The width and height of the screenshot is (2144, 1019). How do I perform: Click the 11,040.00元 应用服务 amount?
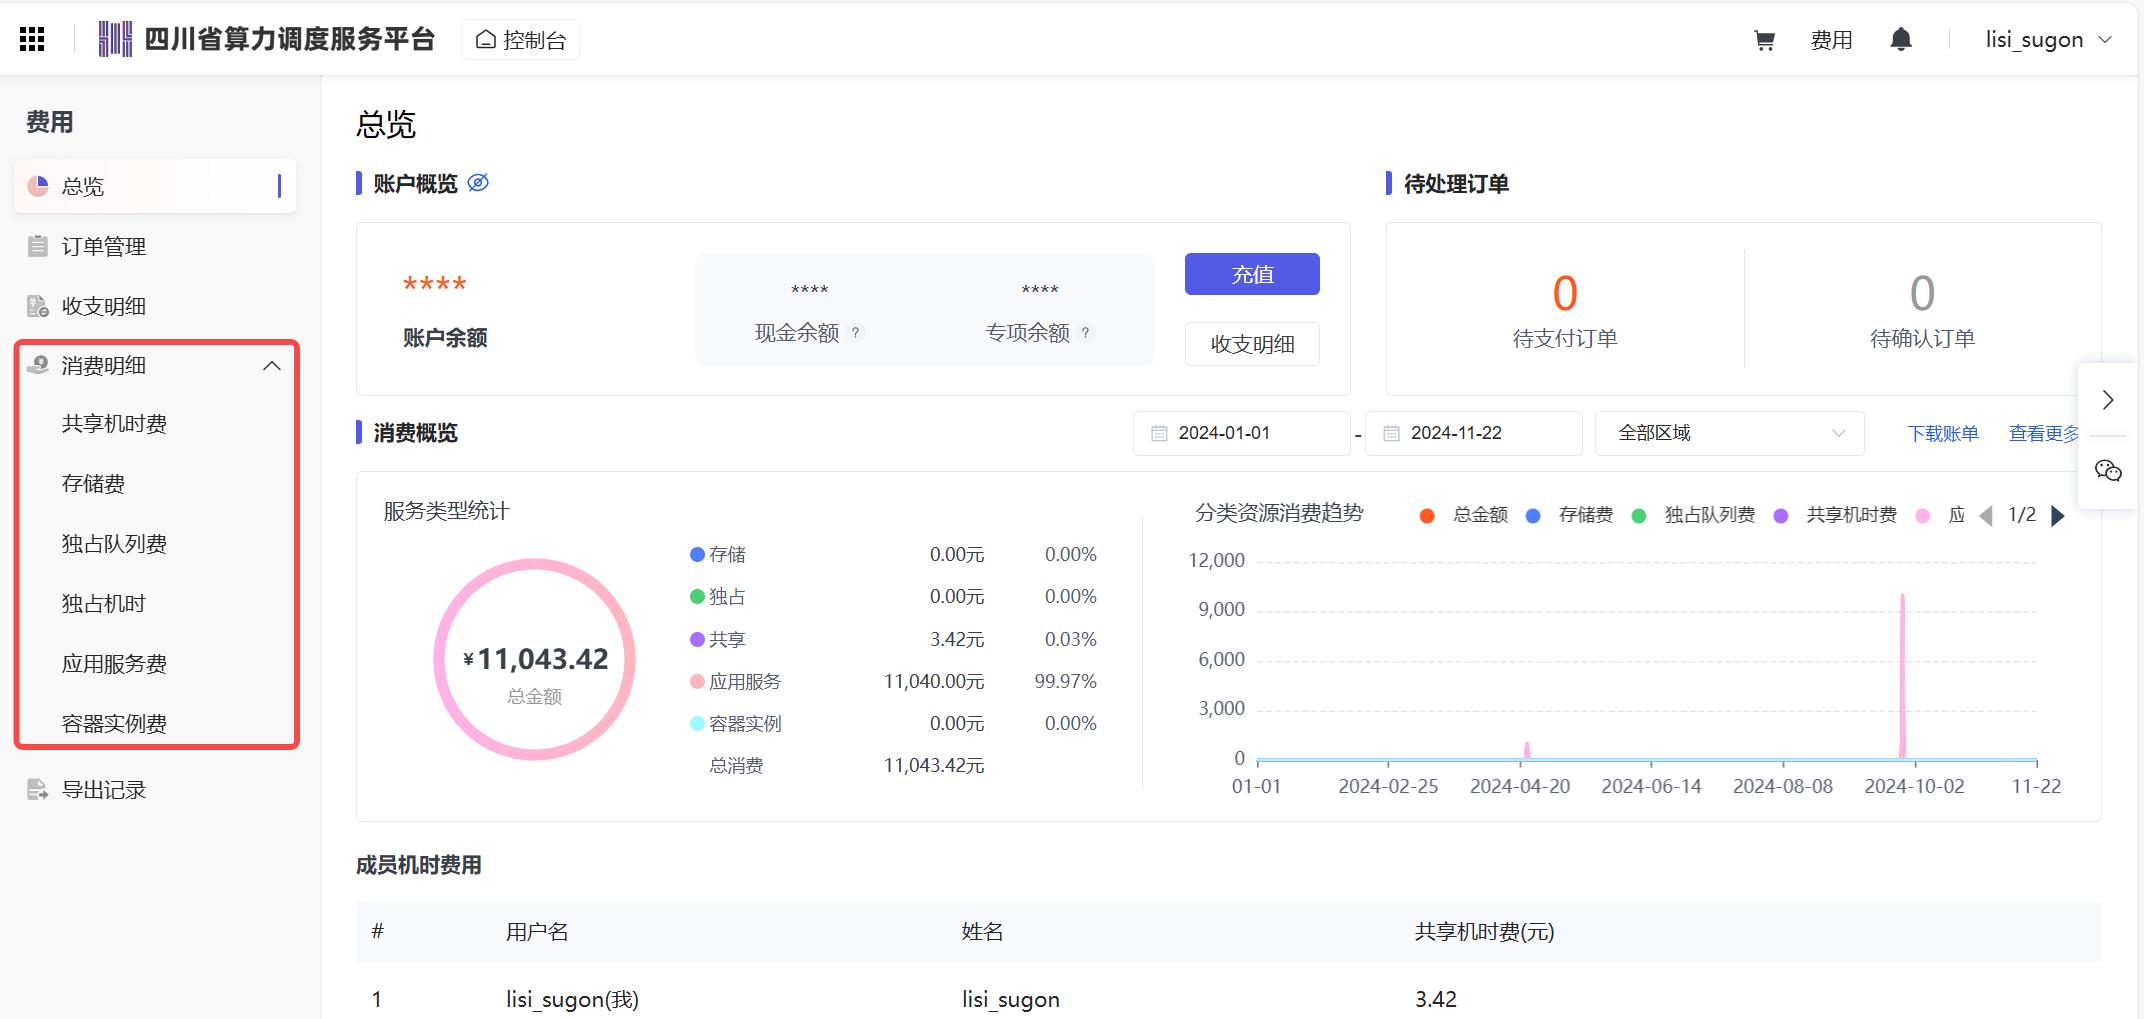934,681
